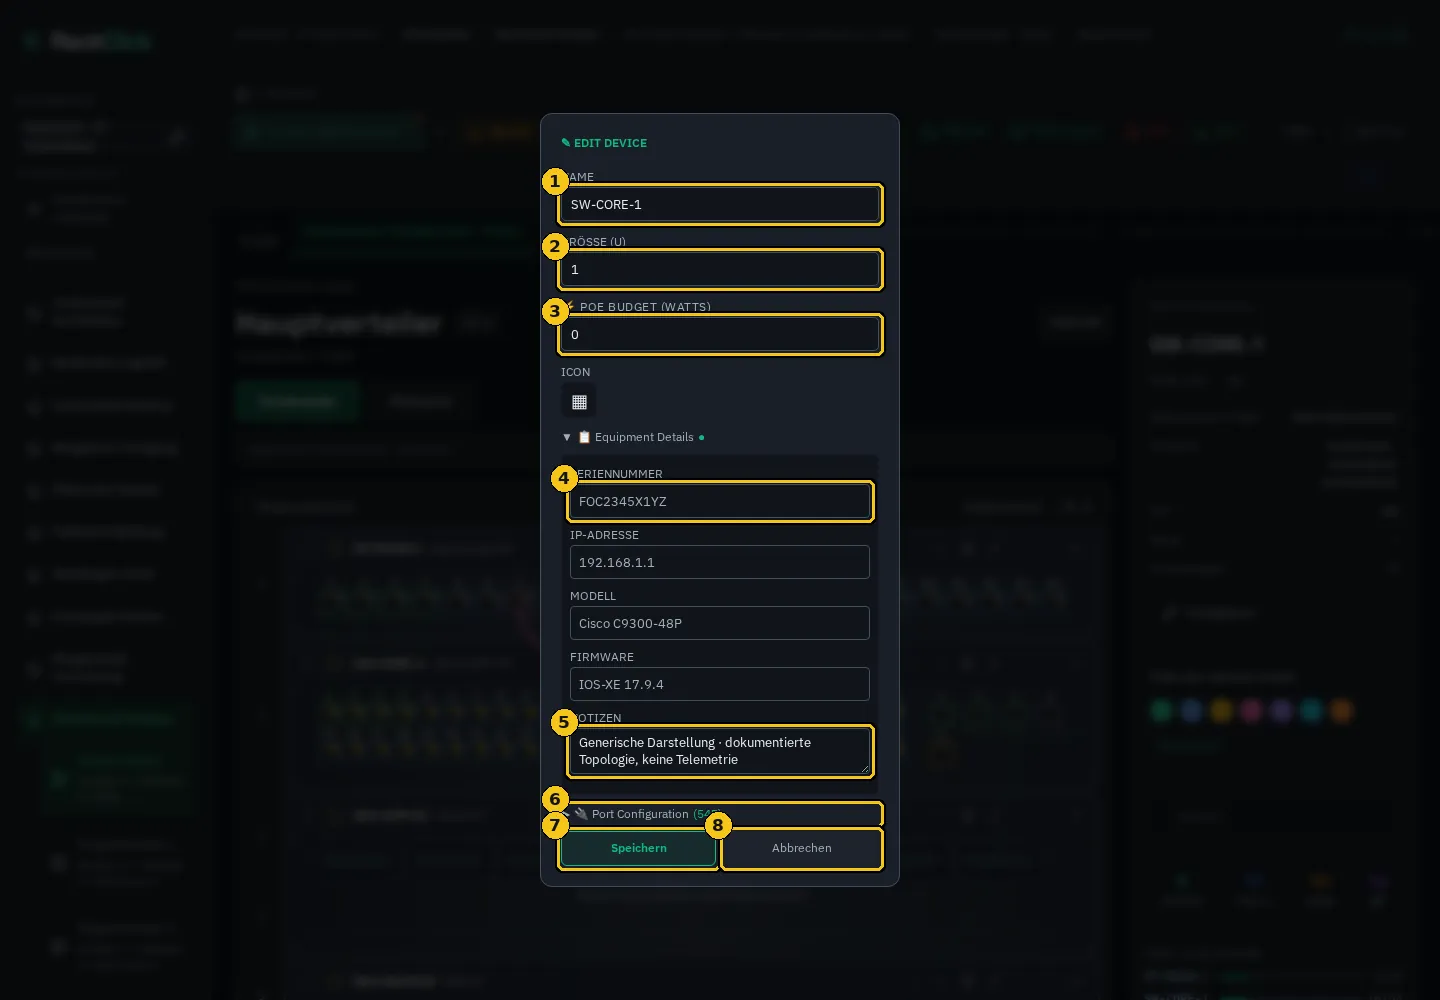Open the device icon picker grid button
Image resolution: width=1440 pixels, height=1000 pixels.
tap(579, 402)
